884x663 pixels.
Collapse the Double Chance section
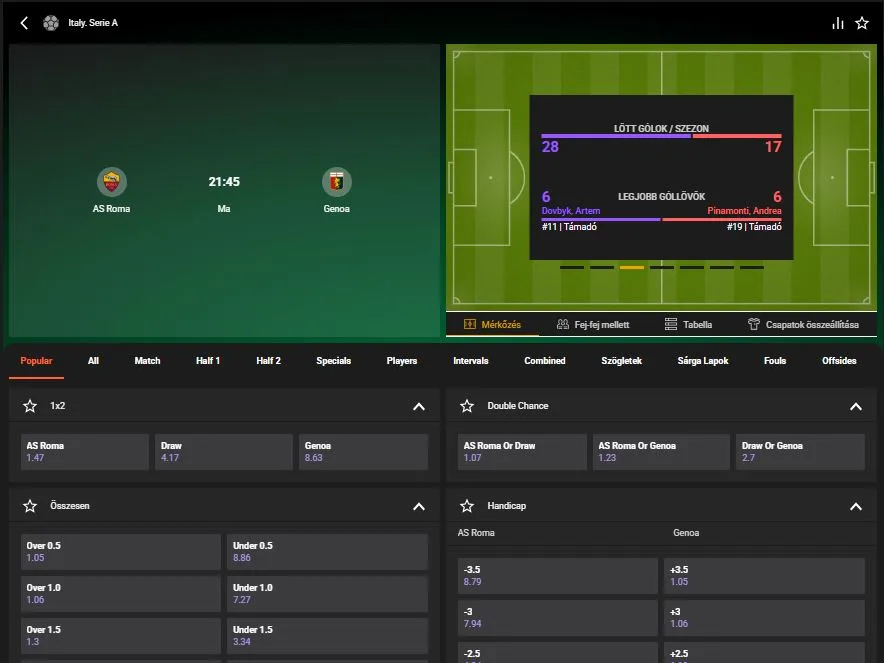click(x=856, y=406)
